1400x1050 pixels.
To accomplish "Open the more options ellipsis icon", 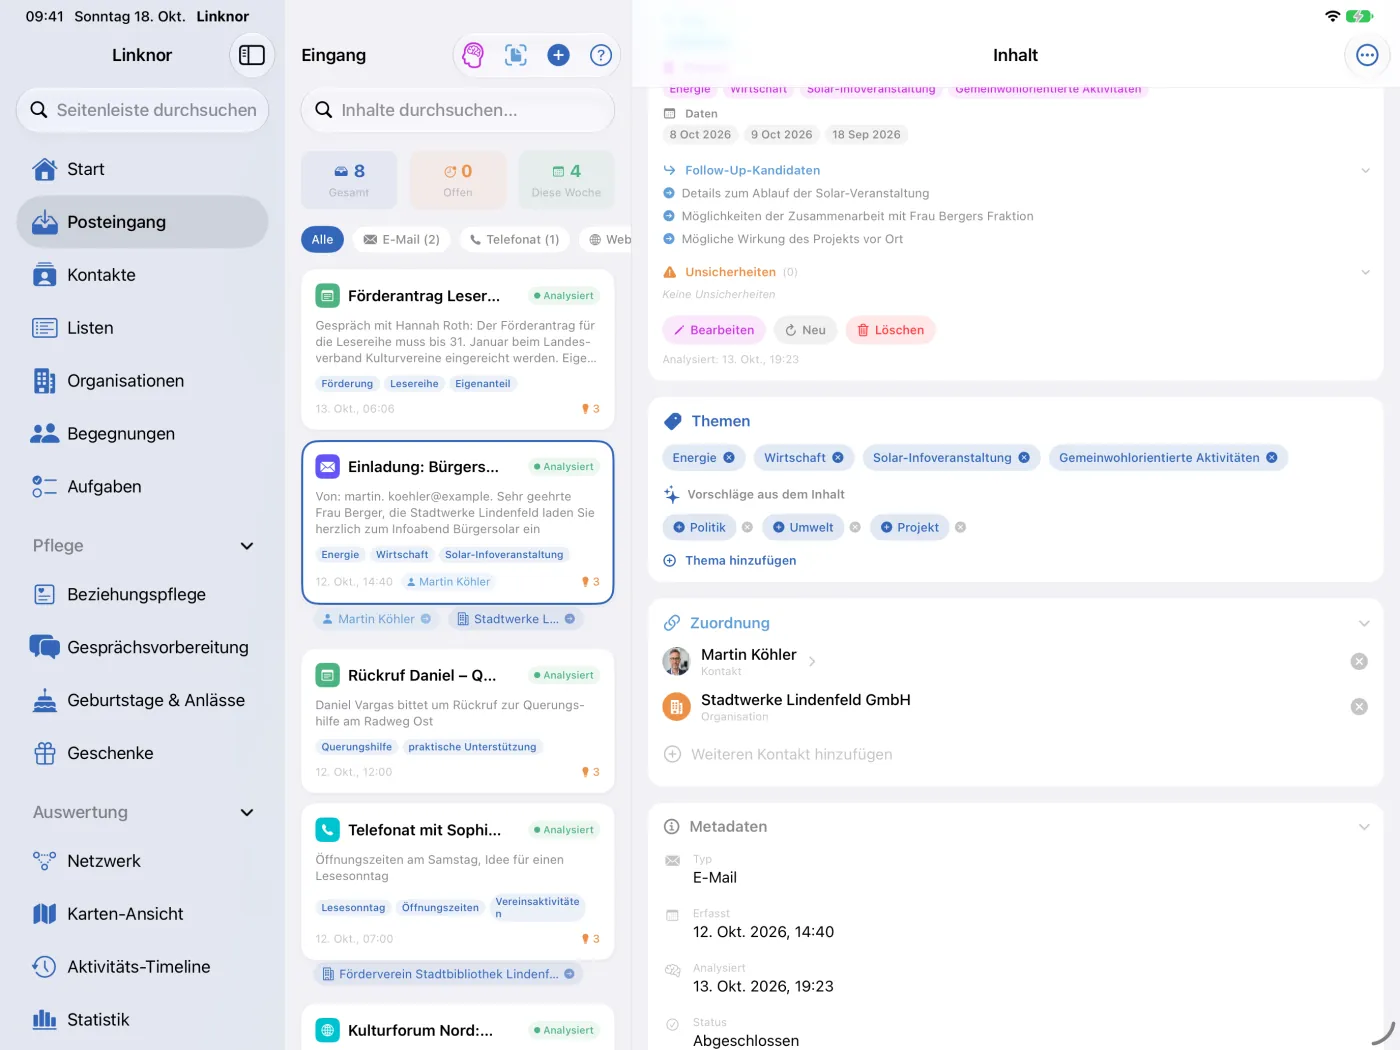I will click(1367, 55).
